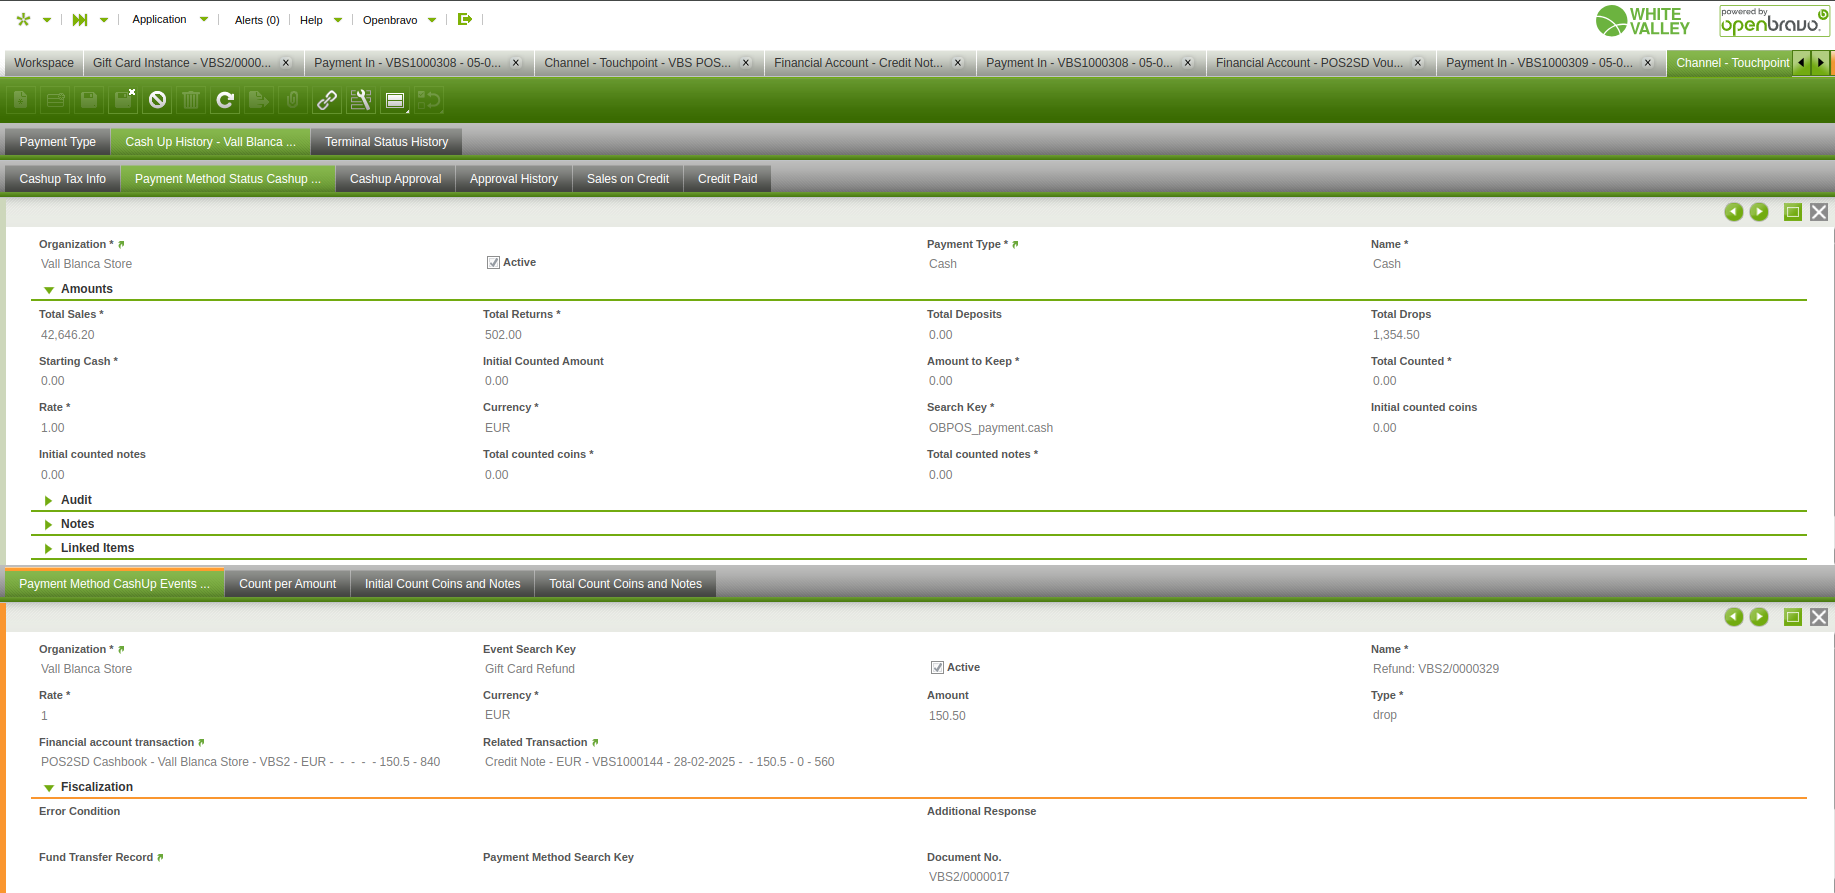Collapse the Amounts section
This screenshot has width=1835, height=893.
[49, 290]
